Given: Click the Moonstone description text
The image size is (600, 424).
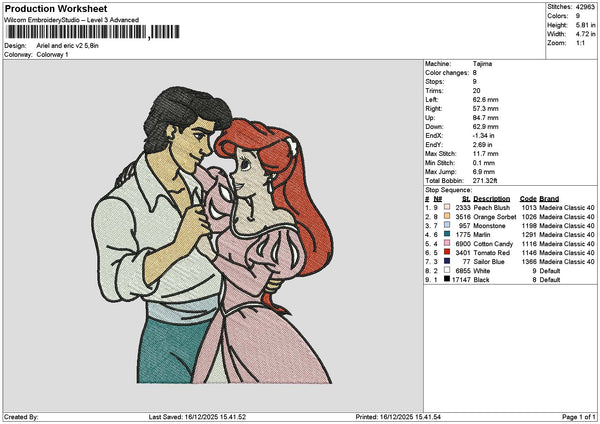Looking at the screenshot, I should click(489, 226).
